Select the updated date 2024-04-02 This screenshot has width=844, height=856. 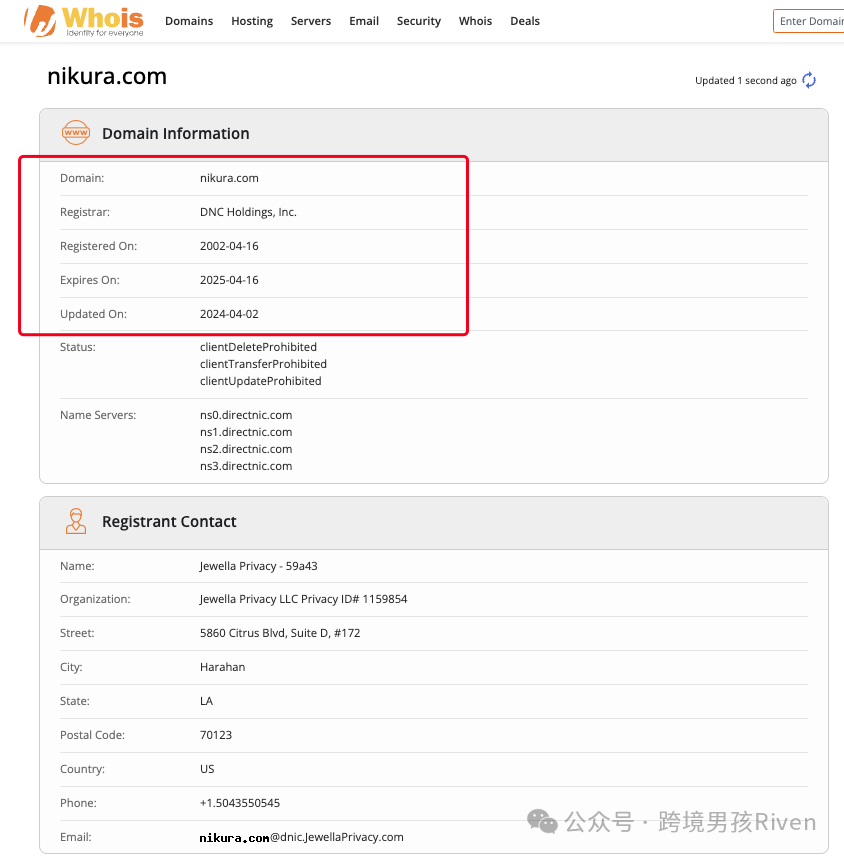coord(229,314)
